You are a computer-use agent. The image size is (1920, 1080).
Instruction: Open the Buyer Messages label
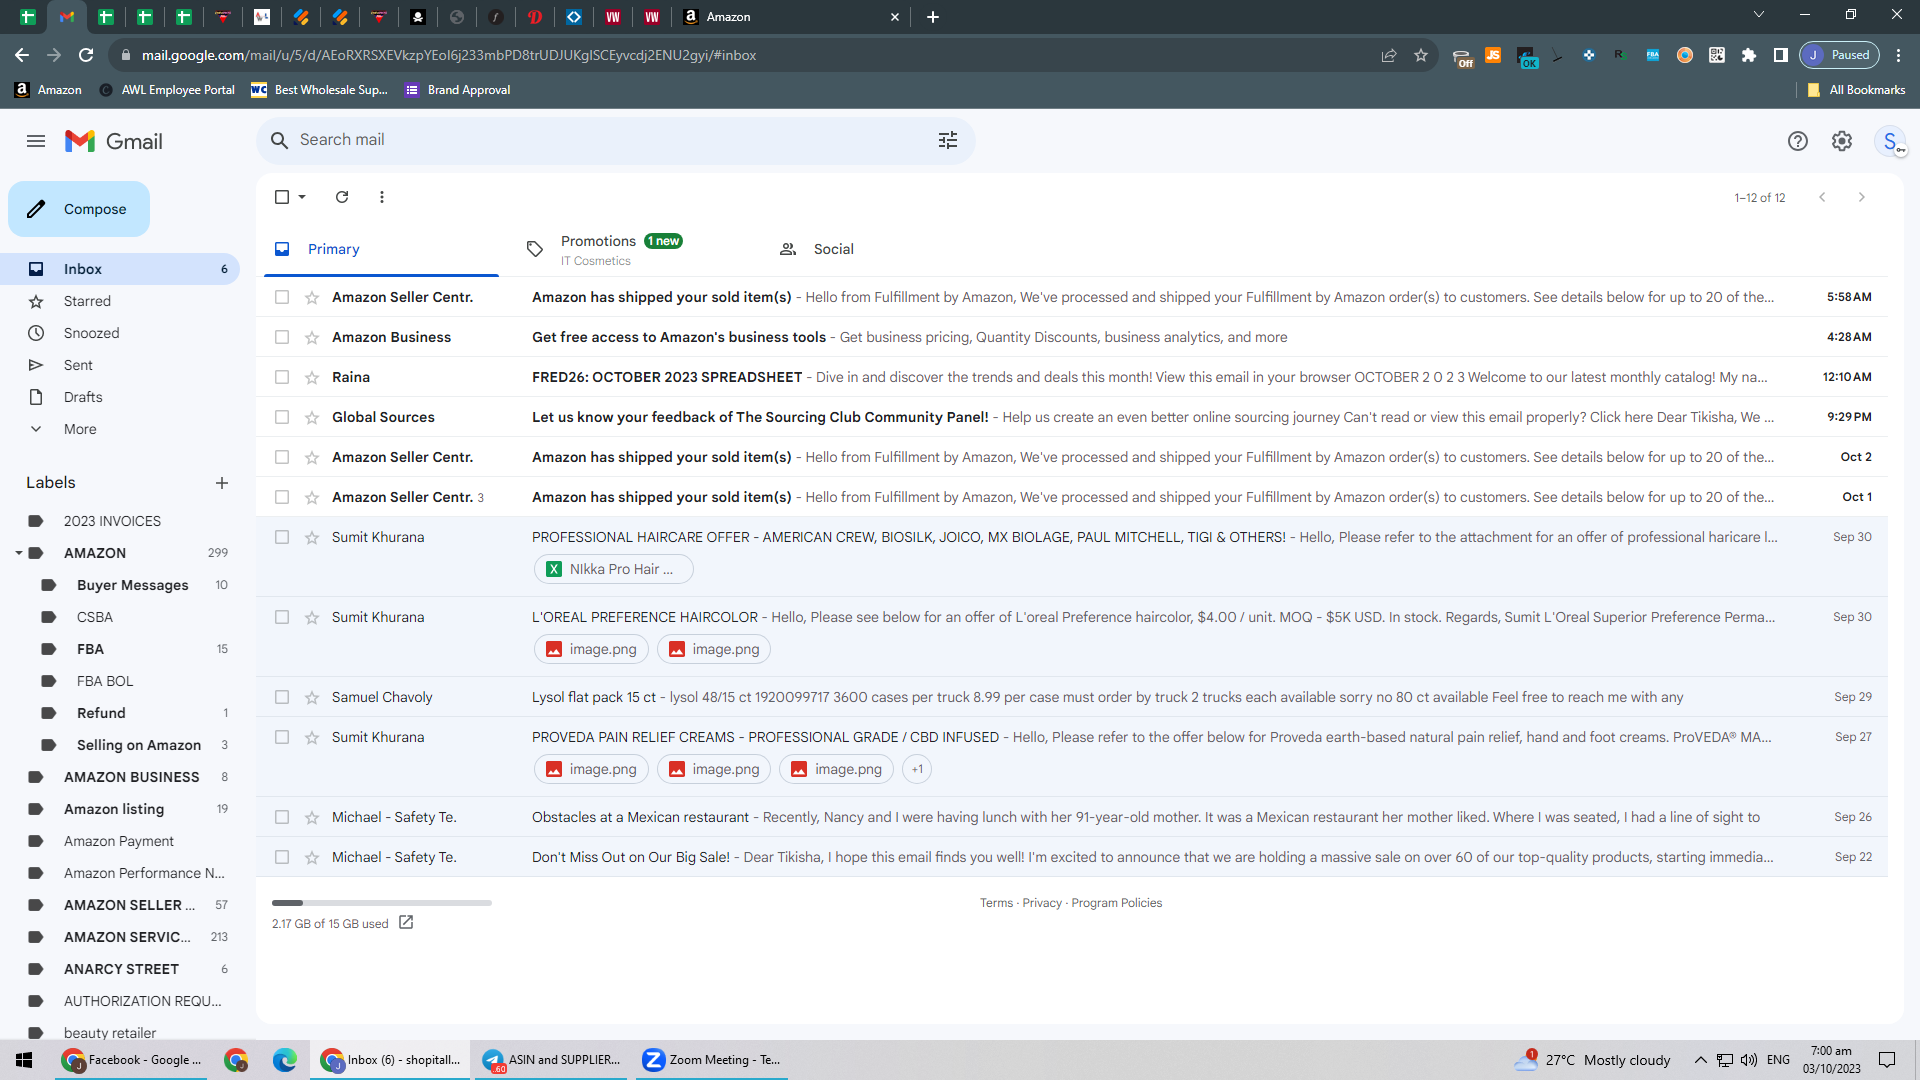click(132, 585)
